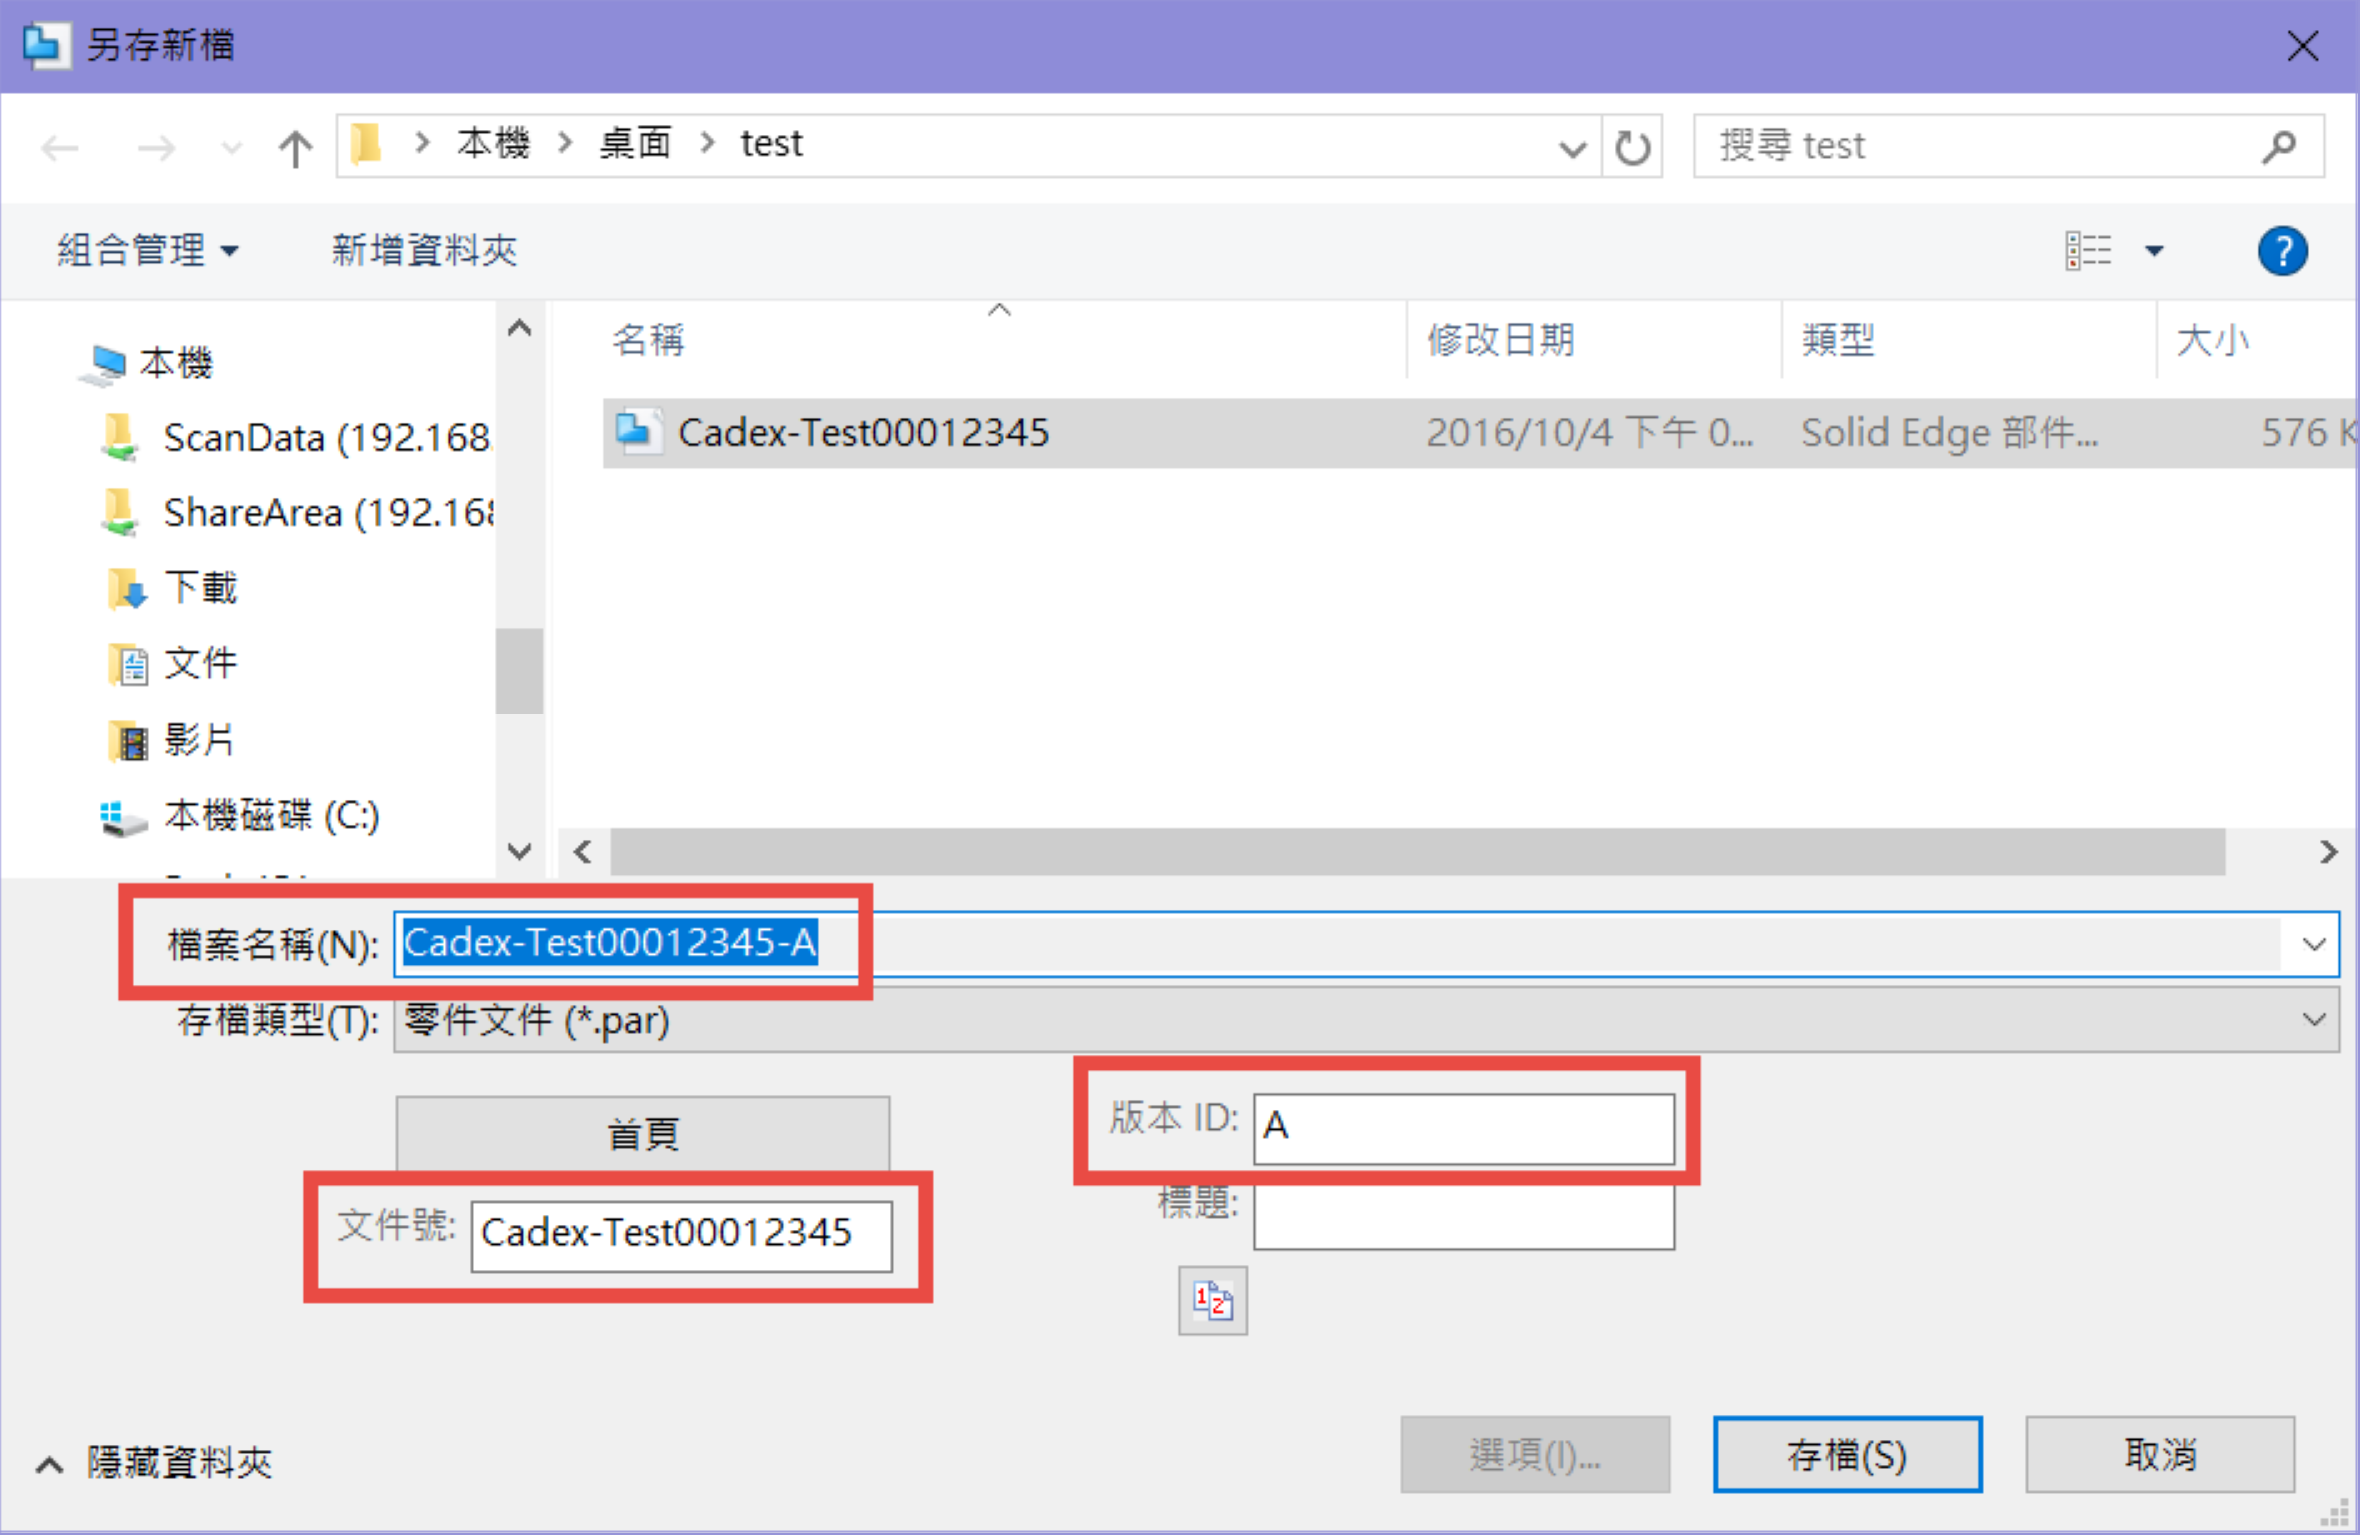Viewport: 2360px width, 1535px height.
Task: Close the 另存新檔 dialog
Action: [x=2303, y=46]
